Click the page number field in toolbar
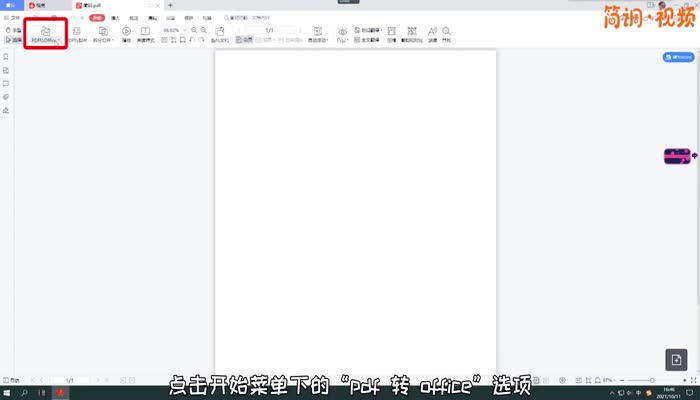This screenshot has width=700, height=400. tap(269, 31)
